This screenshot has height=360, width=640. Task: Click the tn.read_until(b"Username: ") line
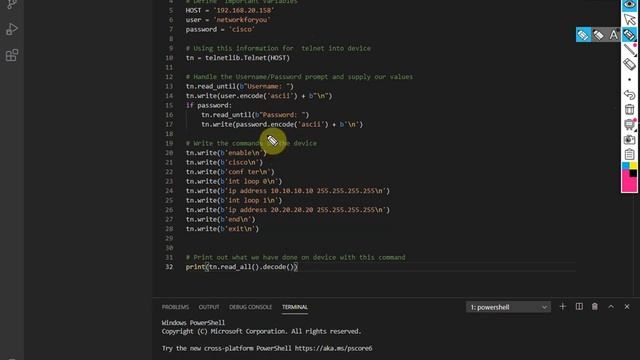click(x=240, y=86)
